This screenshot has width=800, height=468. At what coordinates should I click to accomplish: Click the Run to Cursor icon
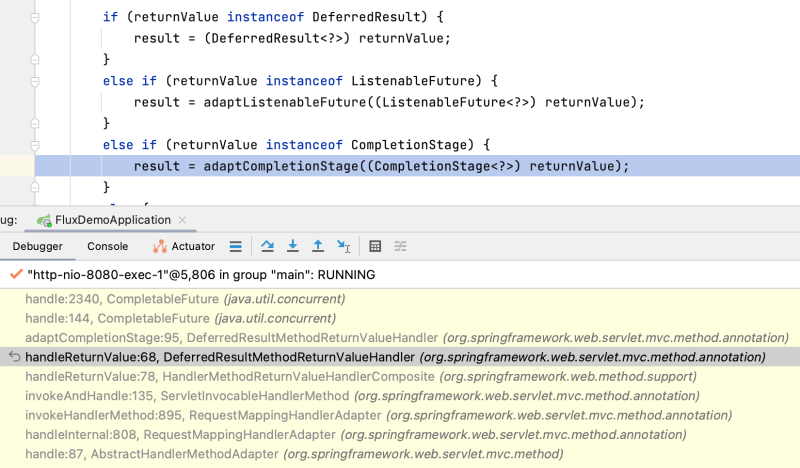(x=344, y=246)
